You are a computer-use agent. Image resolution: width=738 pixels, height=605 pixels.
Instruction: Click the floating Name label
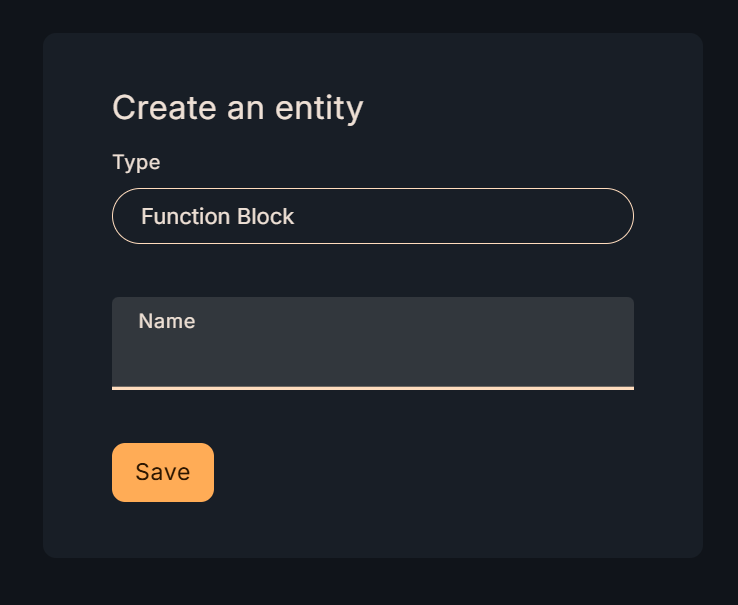tap(167, 321)
